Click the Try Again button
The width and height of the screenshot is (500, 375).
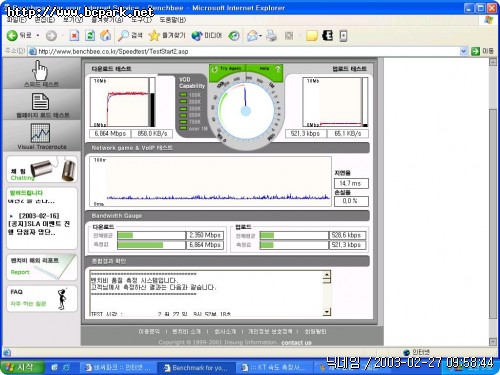pos(227,69)
